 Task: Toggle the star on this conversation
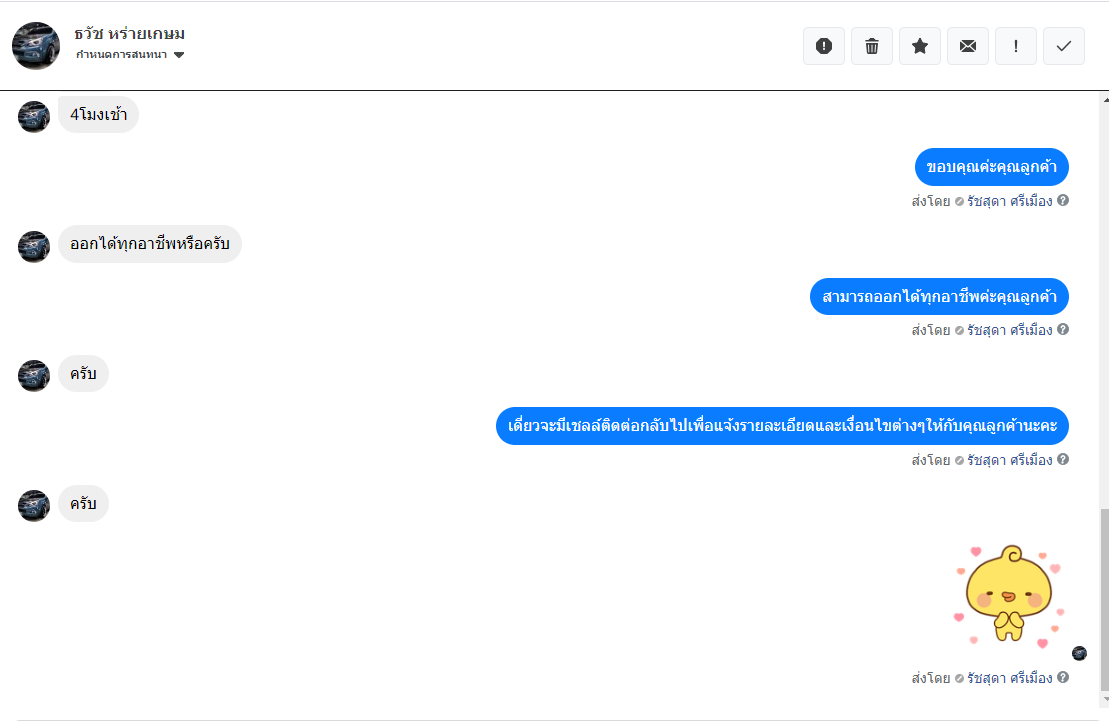(x=920, y=46)
